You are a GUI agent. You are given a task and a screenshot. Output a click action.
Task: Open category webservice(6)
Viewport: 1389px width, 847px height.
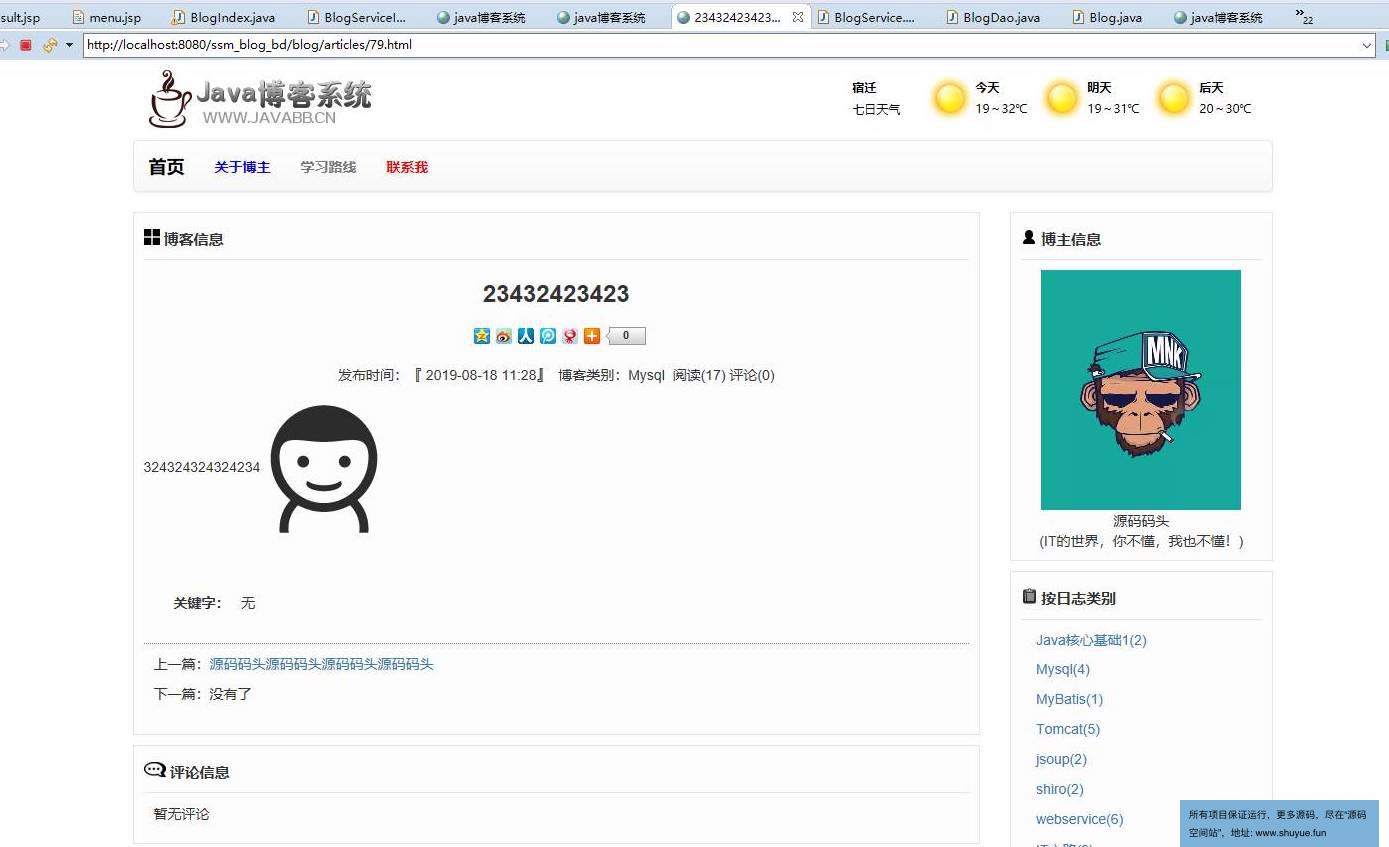(x=1080, y=820)
